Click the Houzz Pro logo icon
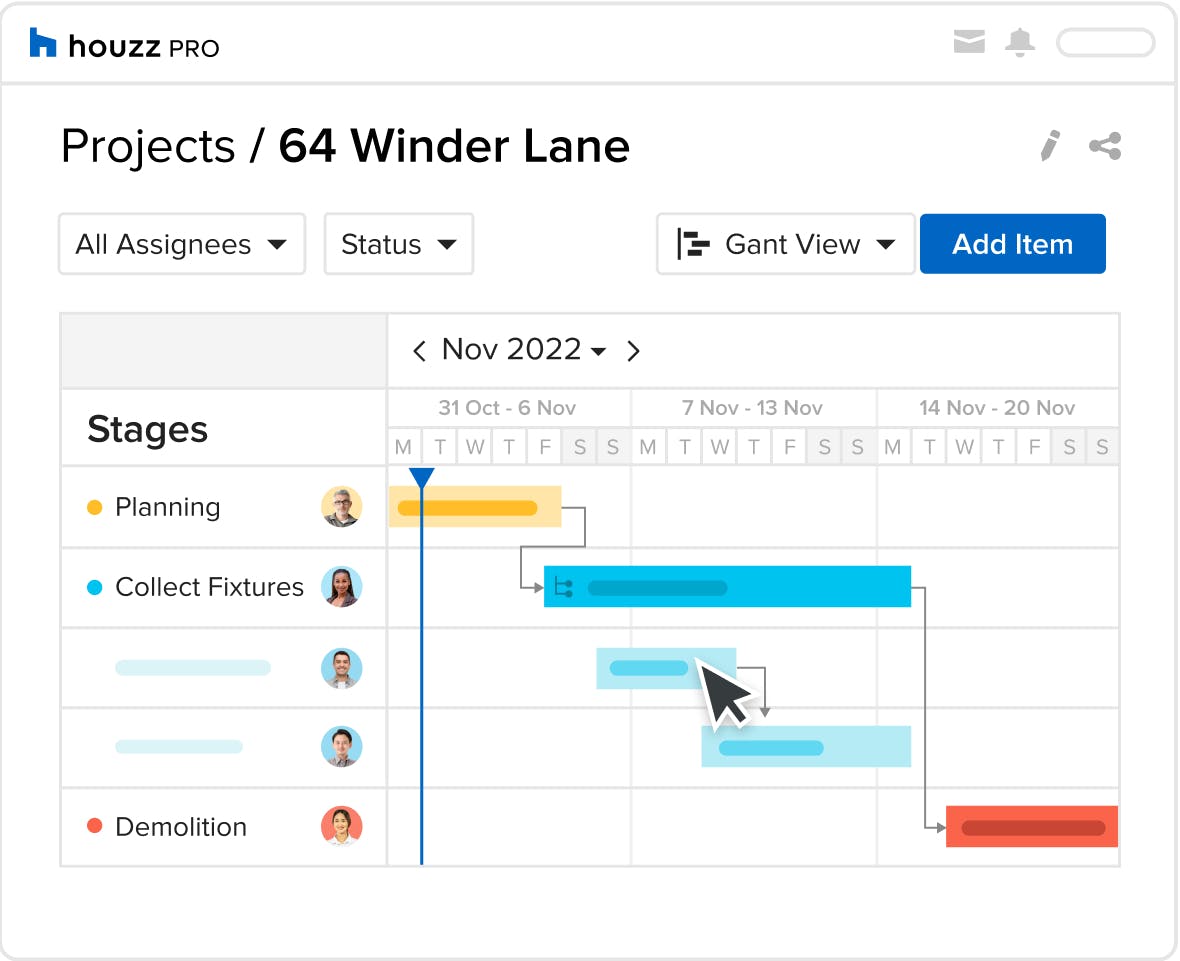Screen dimensions: 1180x961 [x=43, y=43]
